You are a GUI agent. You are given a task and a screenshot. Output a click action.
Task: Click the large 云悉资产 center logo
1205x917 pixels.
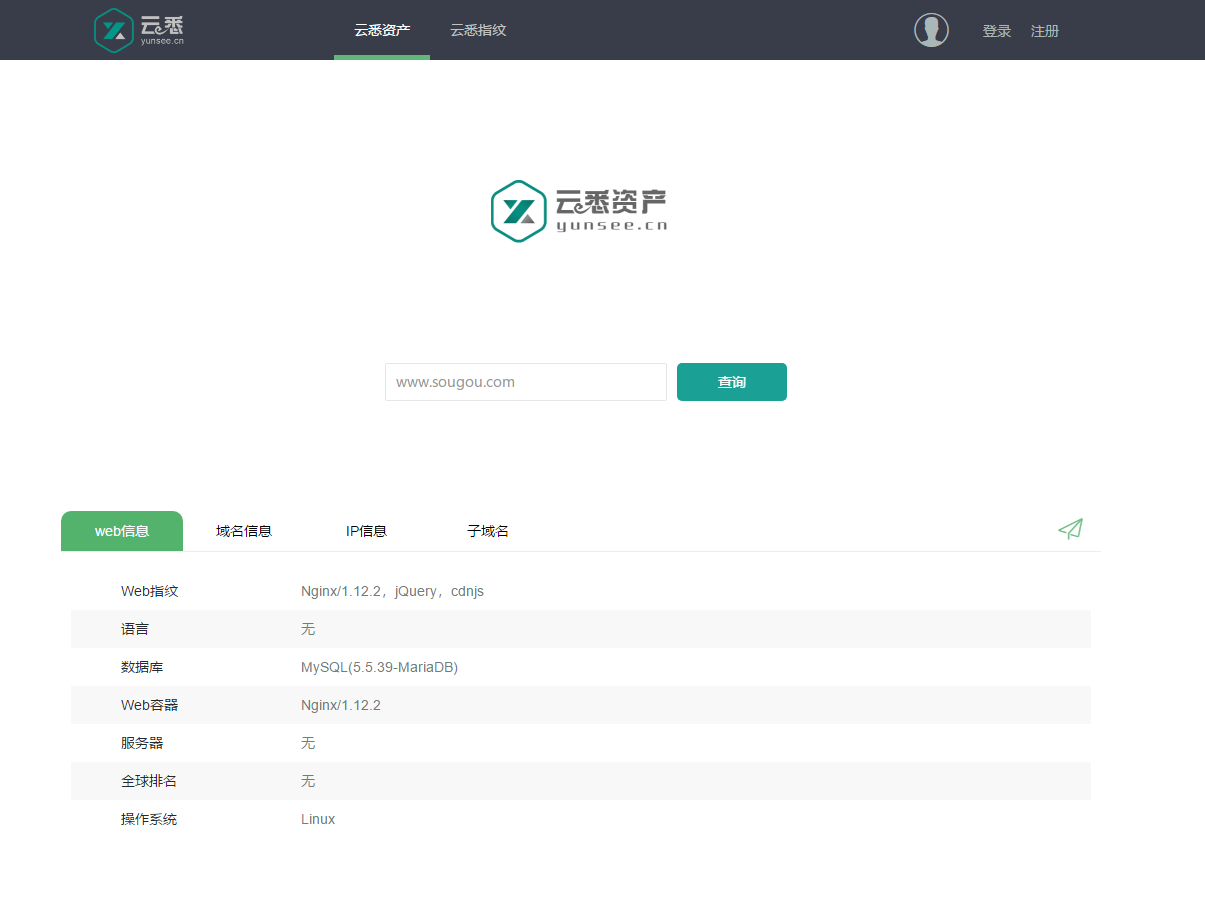tap(579, 211)
